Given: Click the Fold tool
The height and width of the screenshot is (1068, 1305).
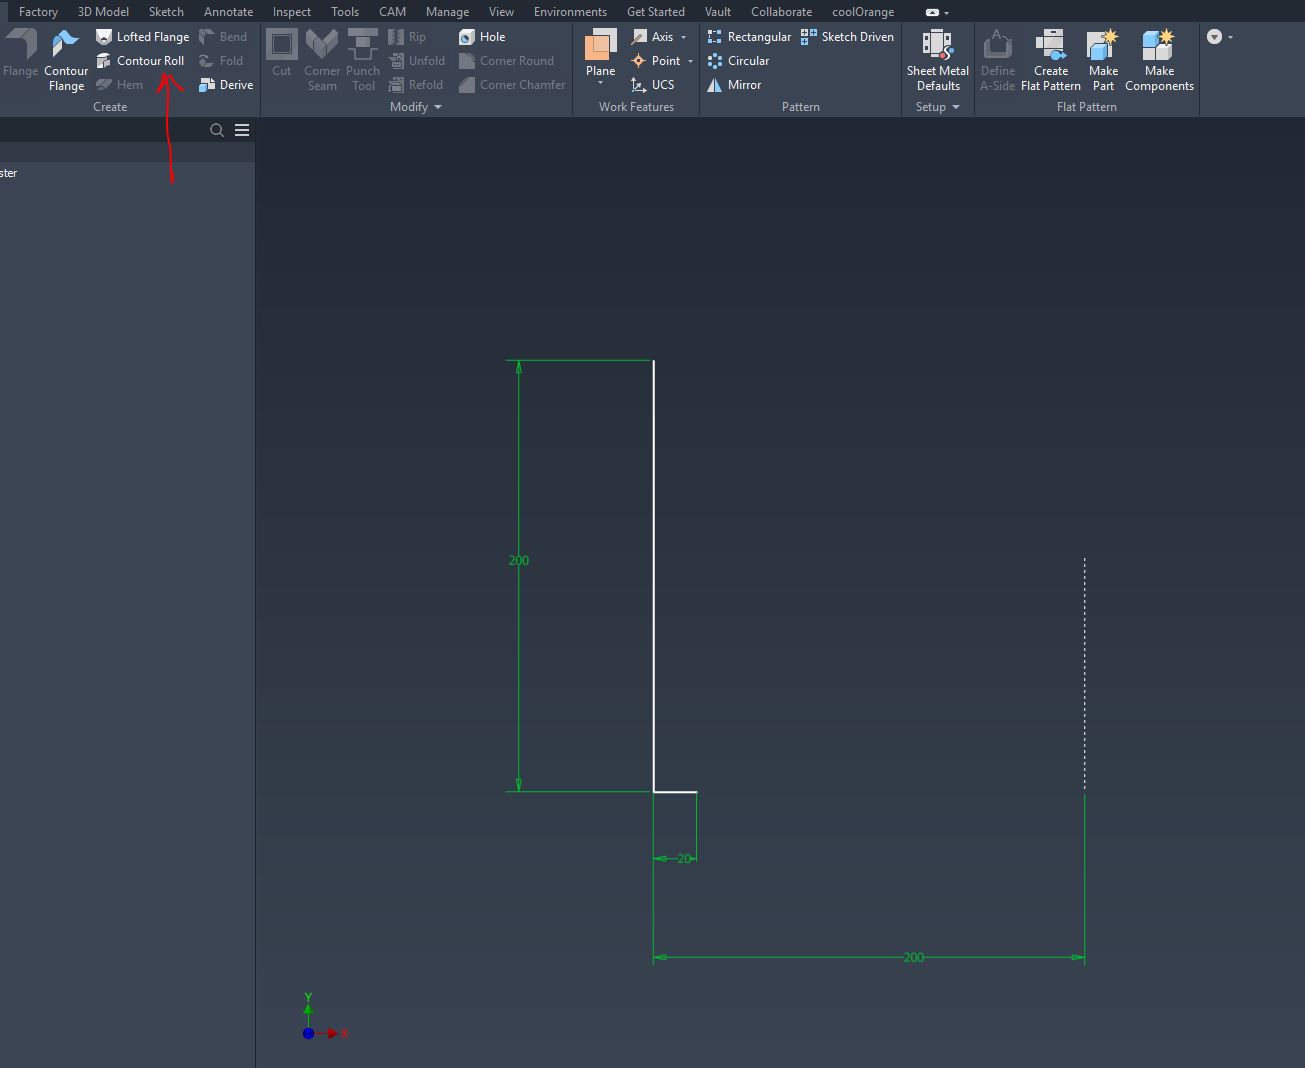Looking at the screenshot, I should click(x=221, y=61).
